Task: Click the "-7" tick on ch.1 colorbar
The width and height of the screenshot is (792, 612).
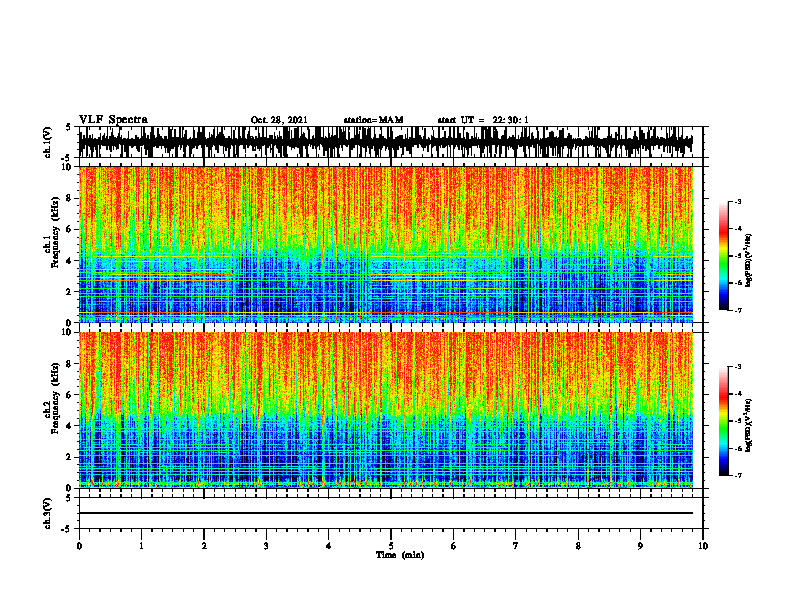Action: pos(738,310)
